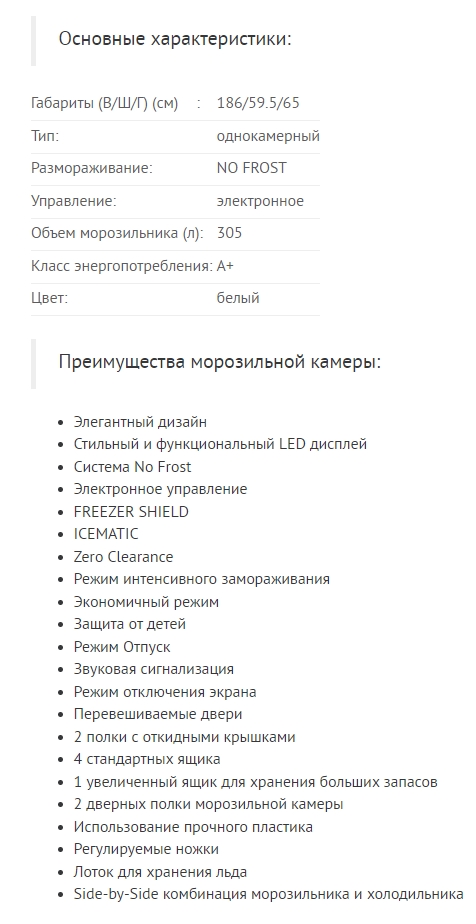Click the 'однокамерный' type value

(268, 136)
